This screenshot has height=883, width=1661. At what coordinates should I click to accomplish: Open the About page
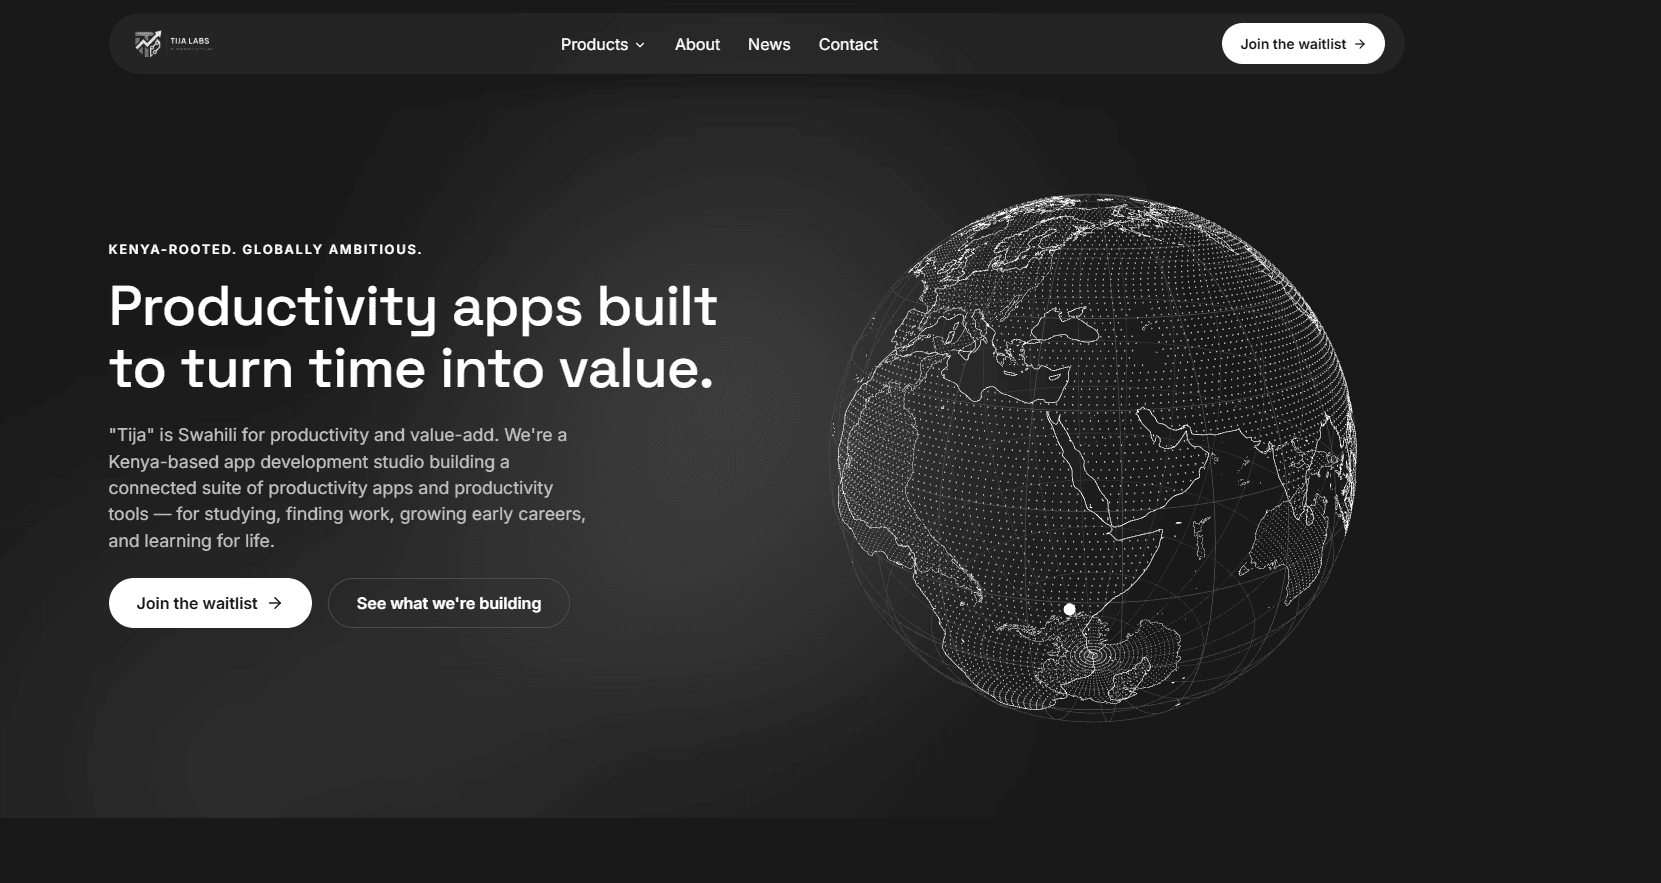(x=697, y=44)
